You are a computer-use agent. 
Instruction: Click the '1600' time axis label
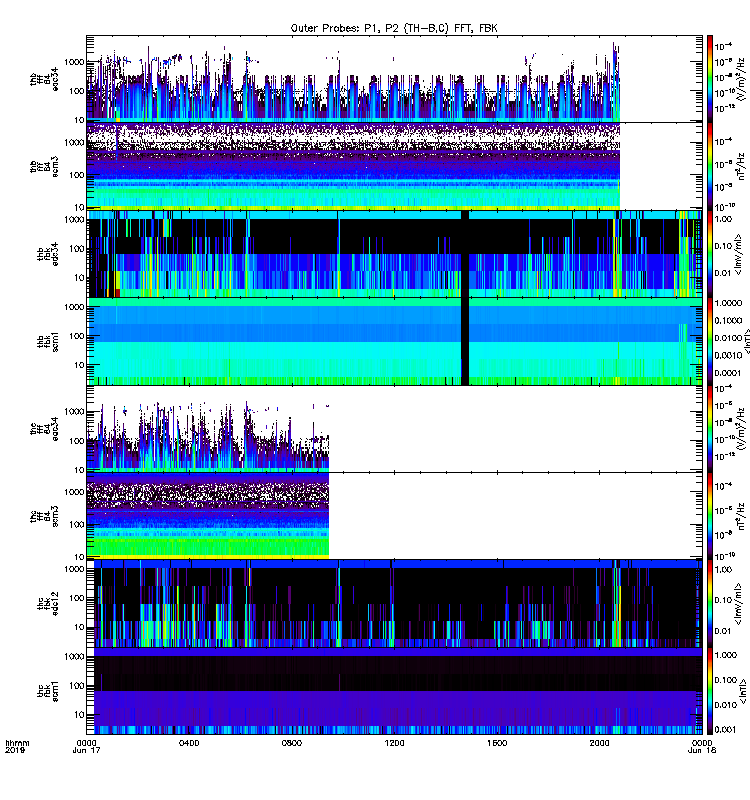(x=496, y=743)
